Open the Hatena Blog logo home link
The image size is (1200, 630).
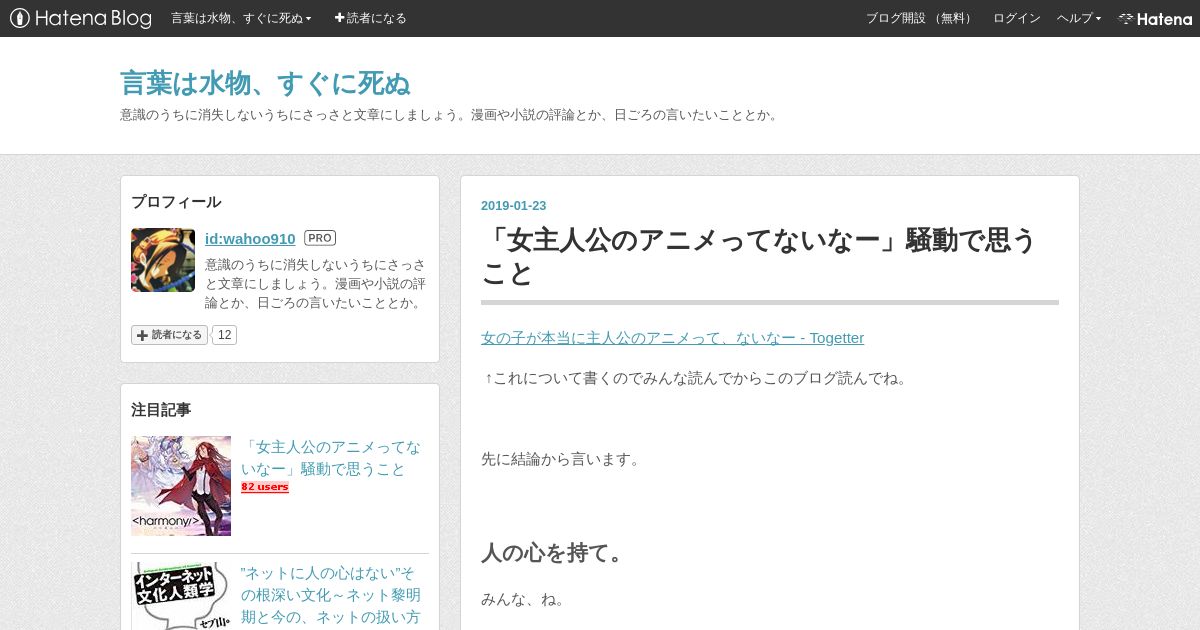[81, 18]
